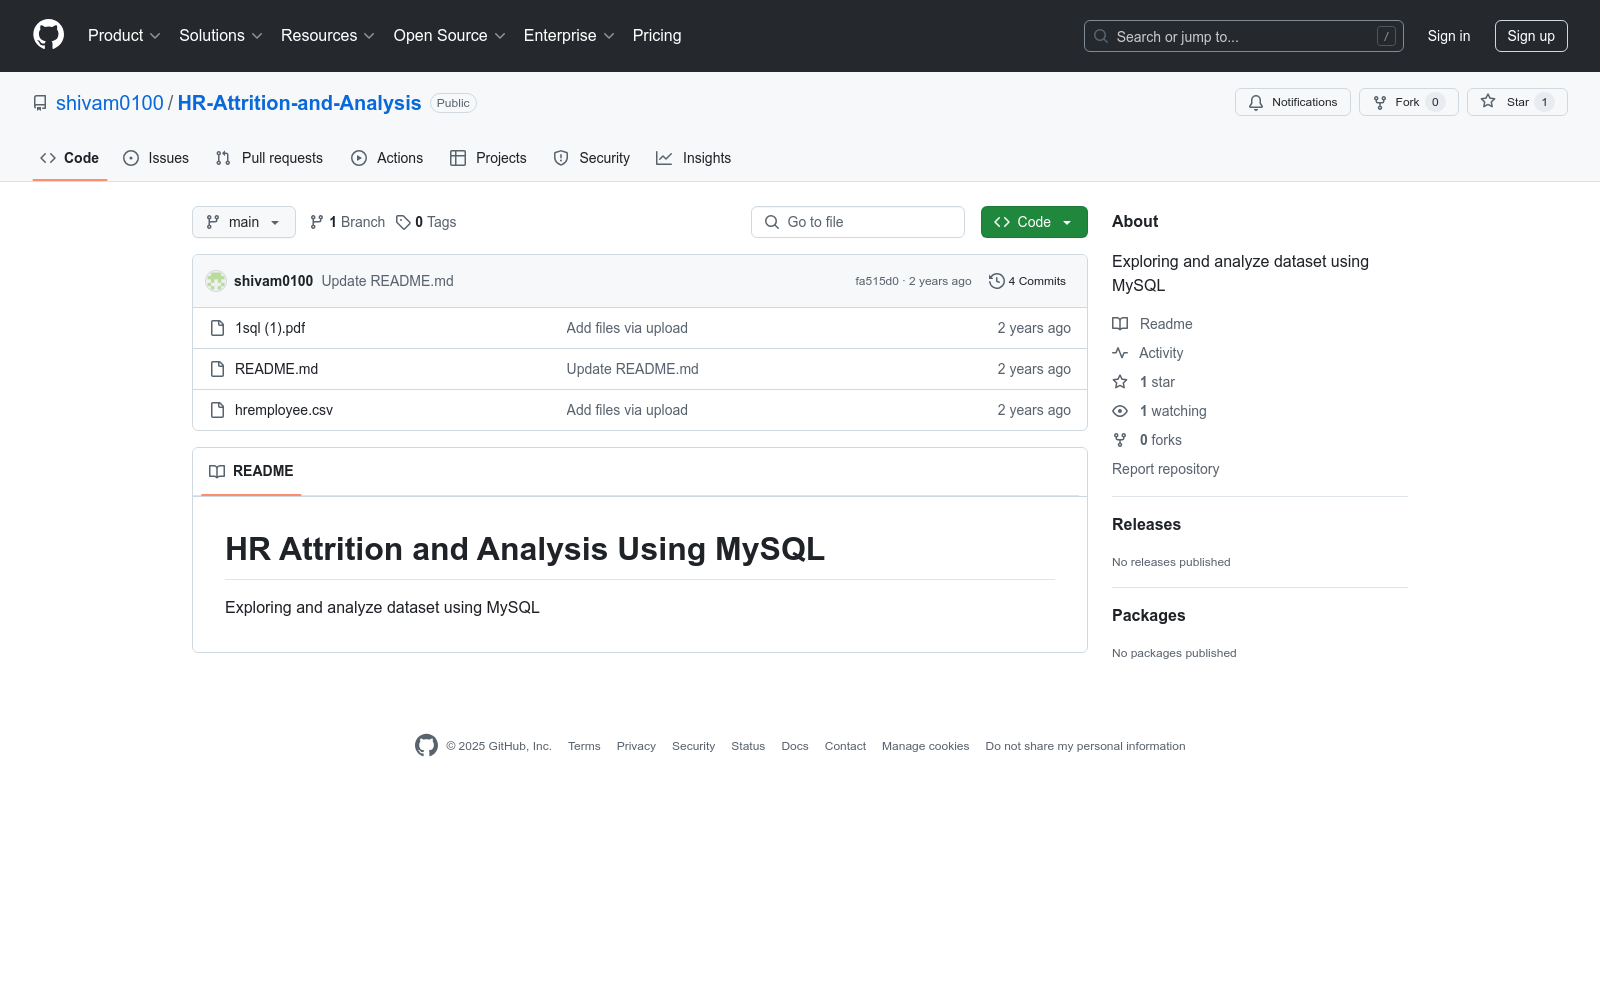Switch to the Code tab
Image resolution: width=1600 pixels, height=1000 pixels.
tap(70, 158)
